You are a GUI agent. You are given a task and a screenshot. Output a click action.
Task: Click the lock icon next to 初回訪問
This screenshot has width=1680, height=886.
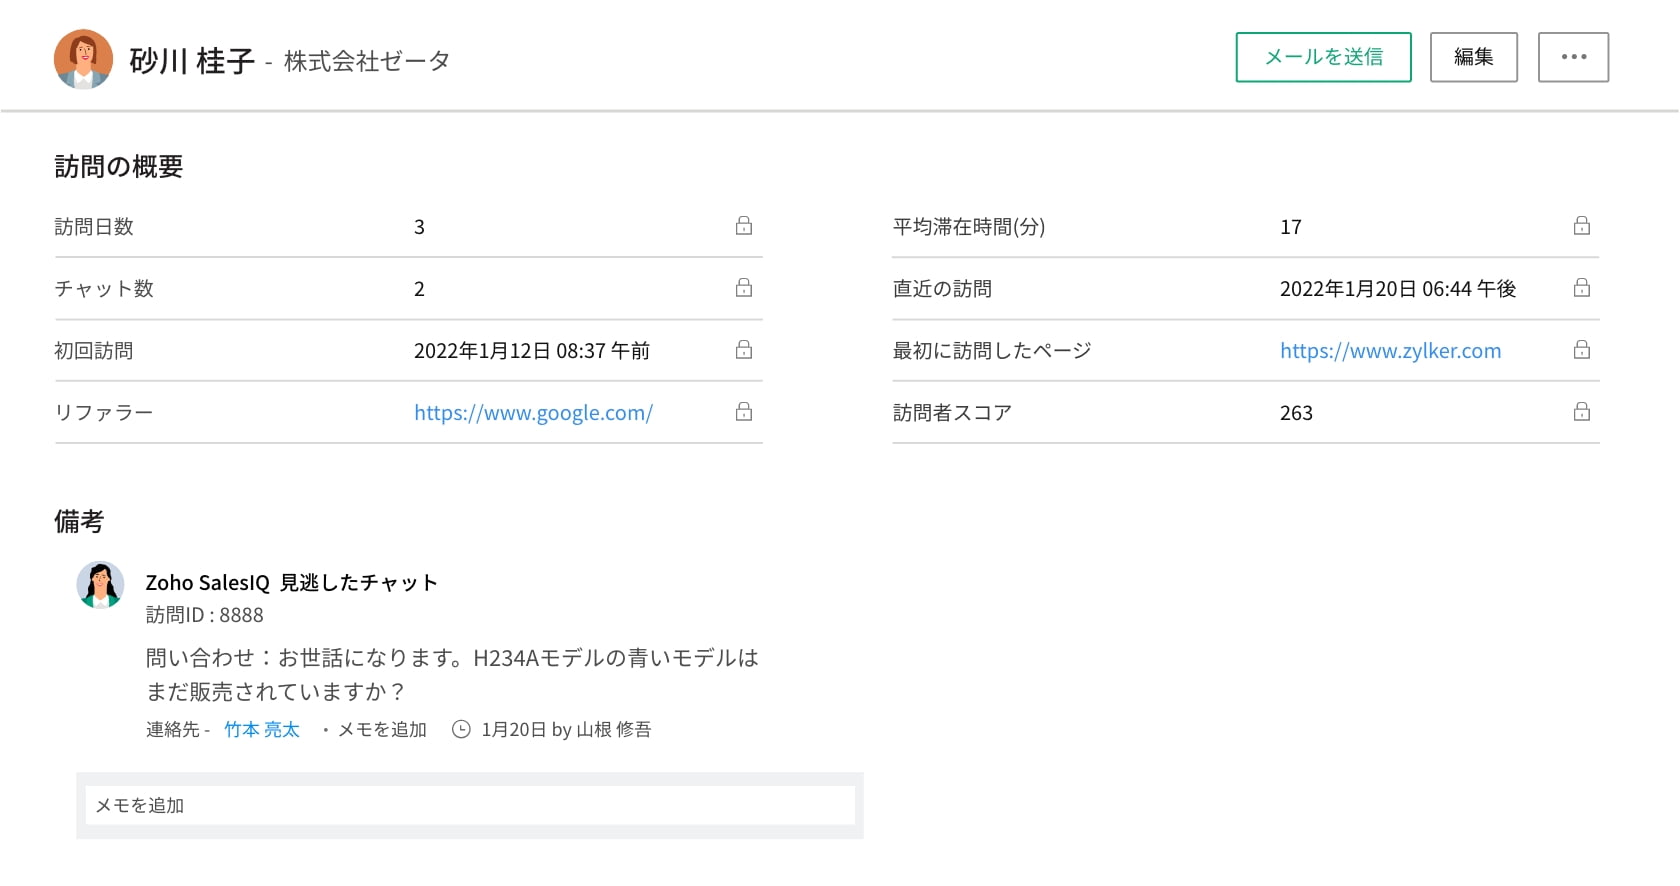(x=744, y=350)
